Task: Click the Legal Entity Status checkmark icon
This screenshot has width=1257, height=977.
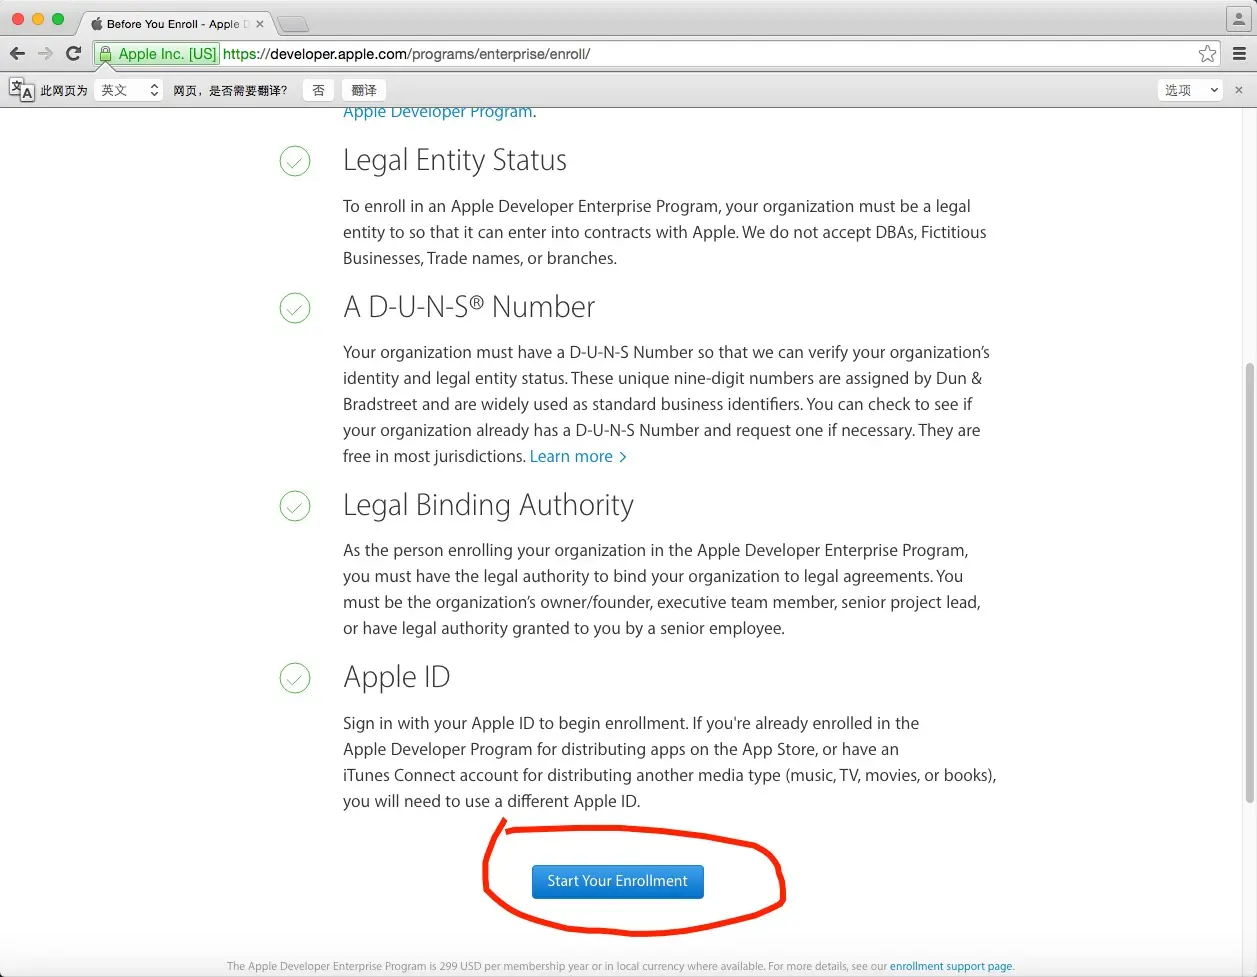Action: 295,161
